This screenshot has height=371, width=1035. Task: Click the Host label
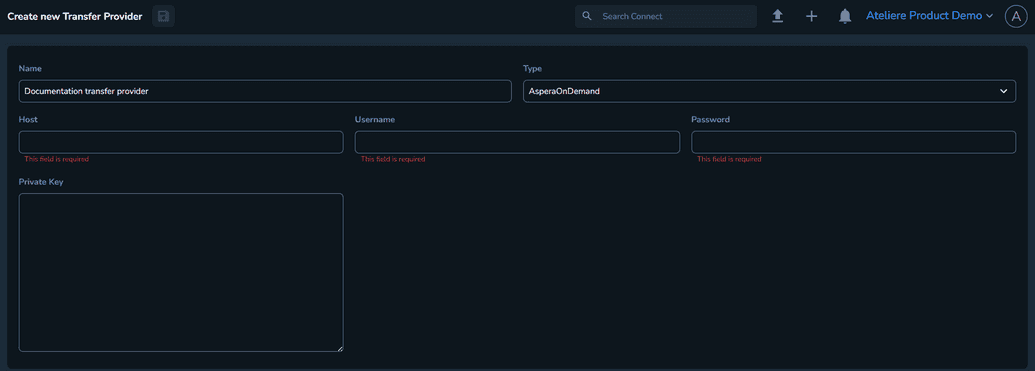coord(28,119)
